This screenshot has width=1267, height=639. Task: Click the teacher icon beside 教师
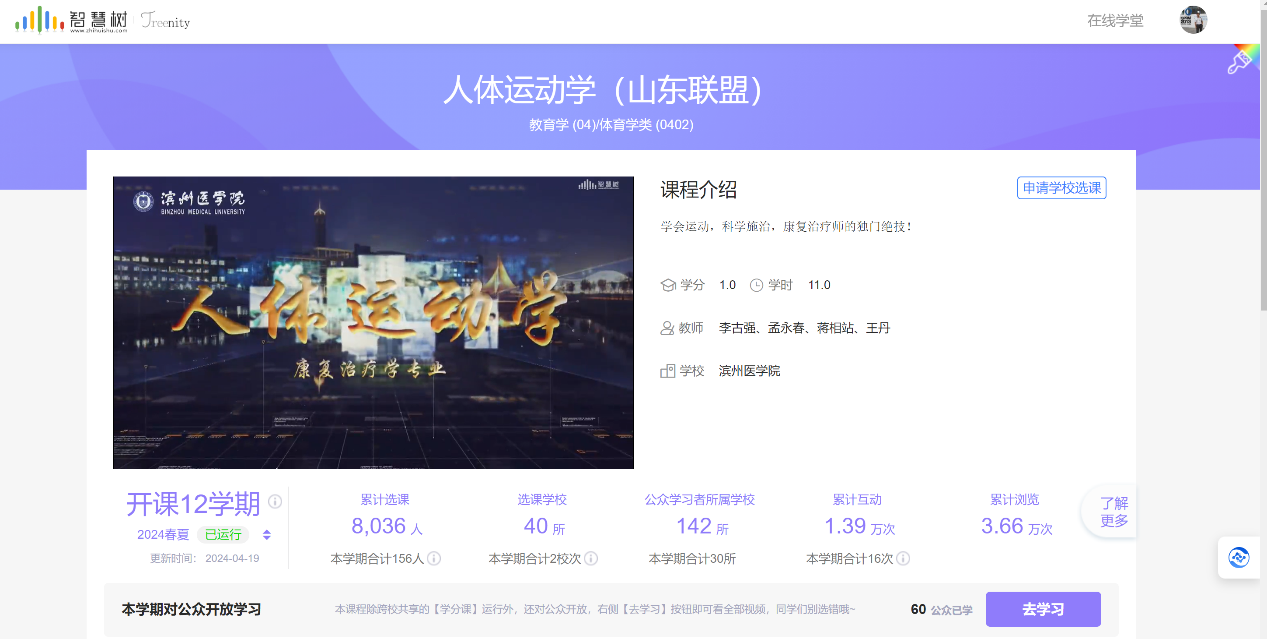pos(668,328)
